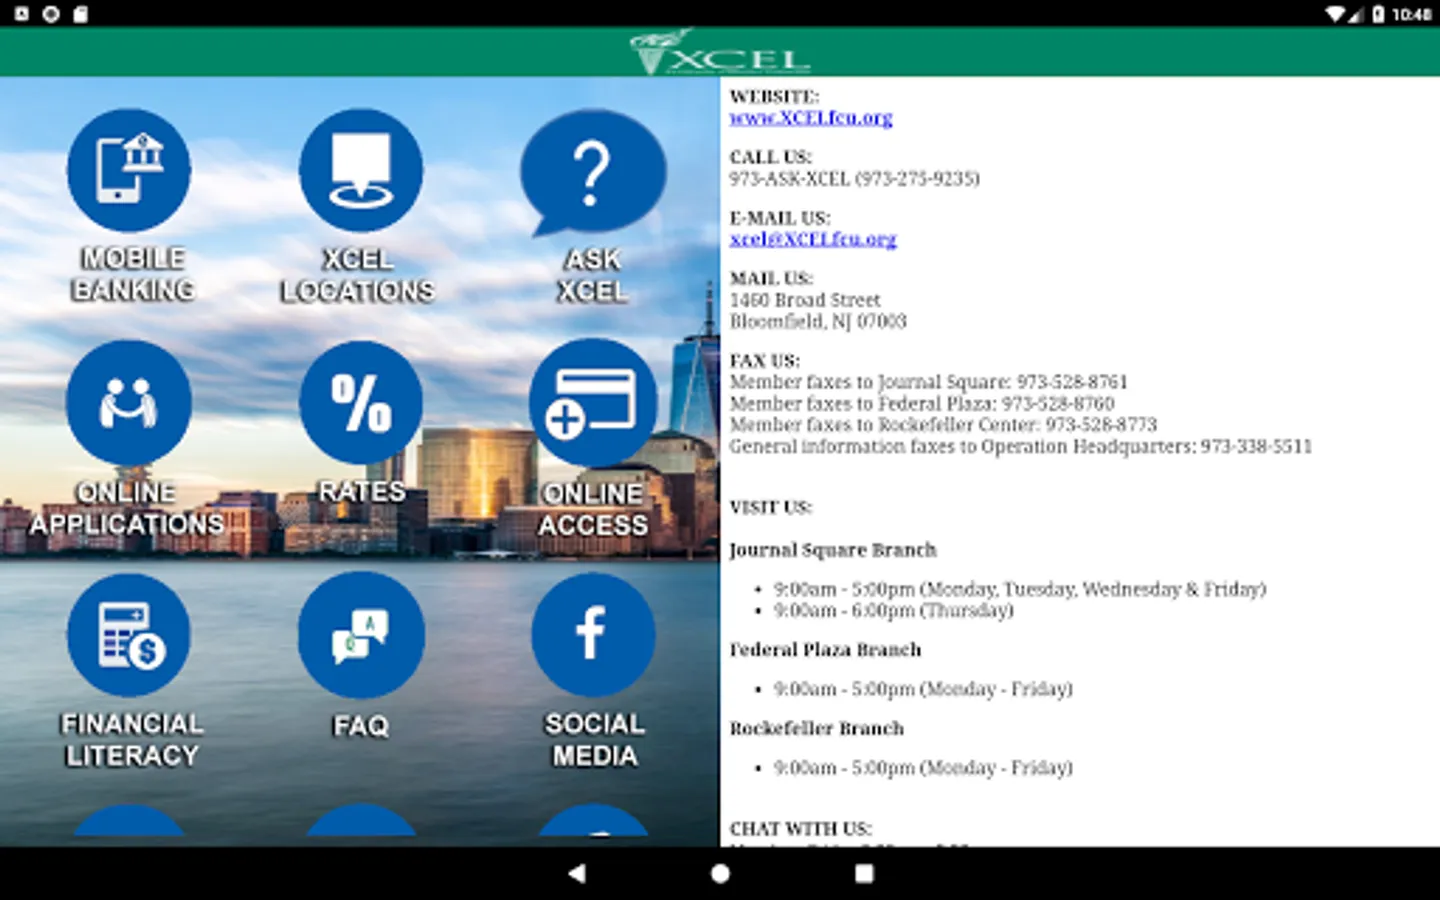Tap the SOCIAL MEDIA label
Image resolution: width=1440 pixels, height=900 pixels.
(595, 739)
